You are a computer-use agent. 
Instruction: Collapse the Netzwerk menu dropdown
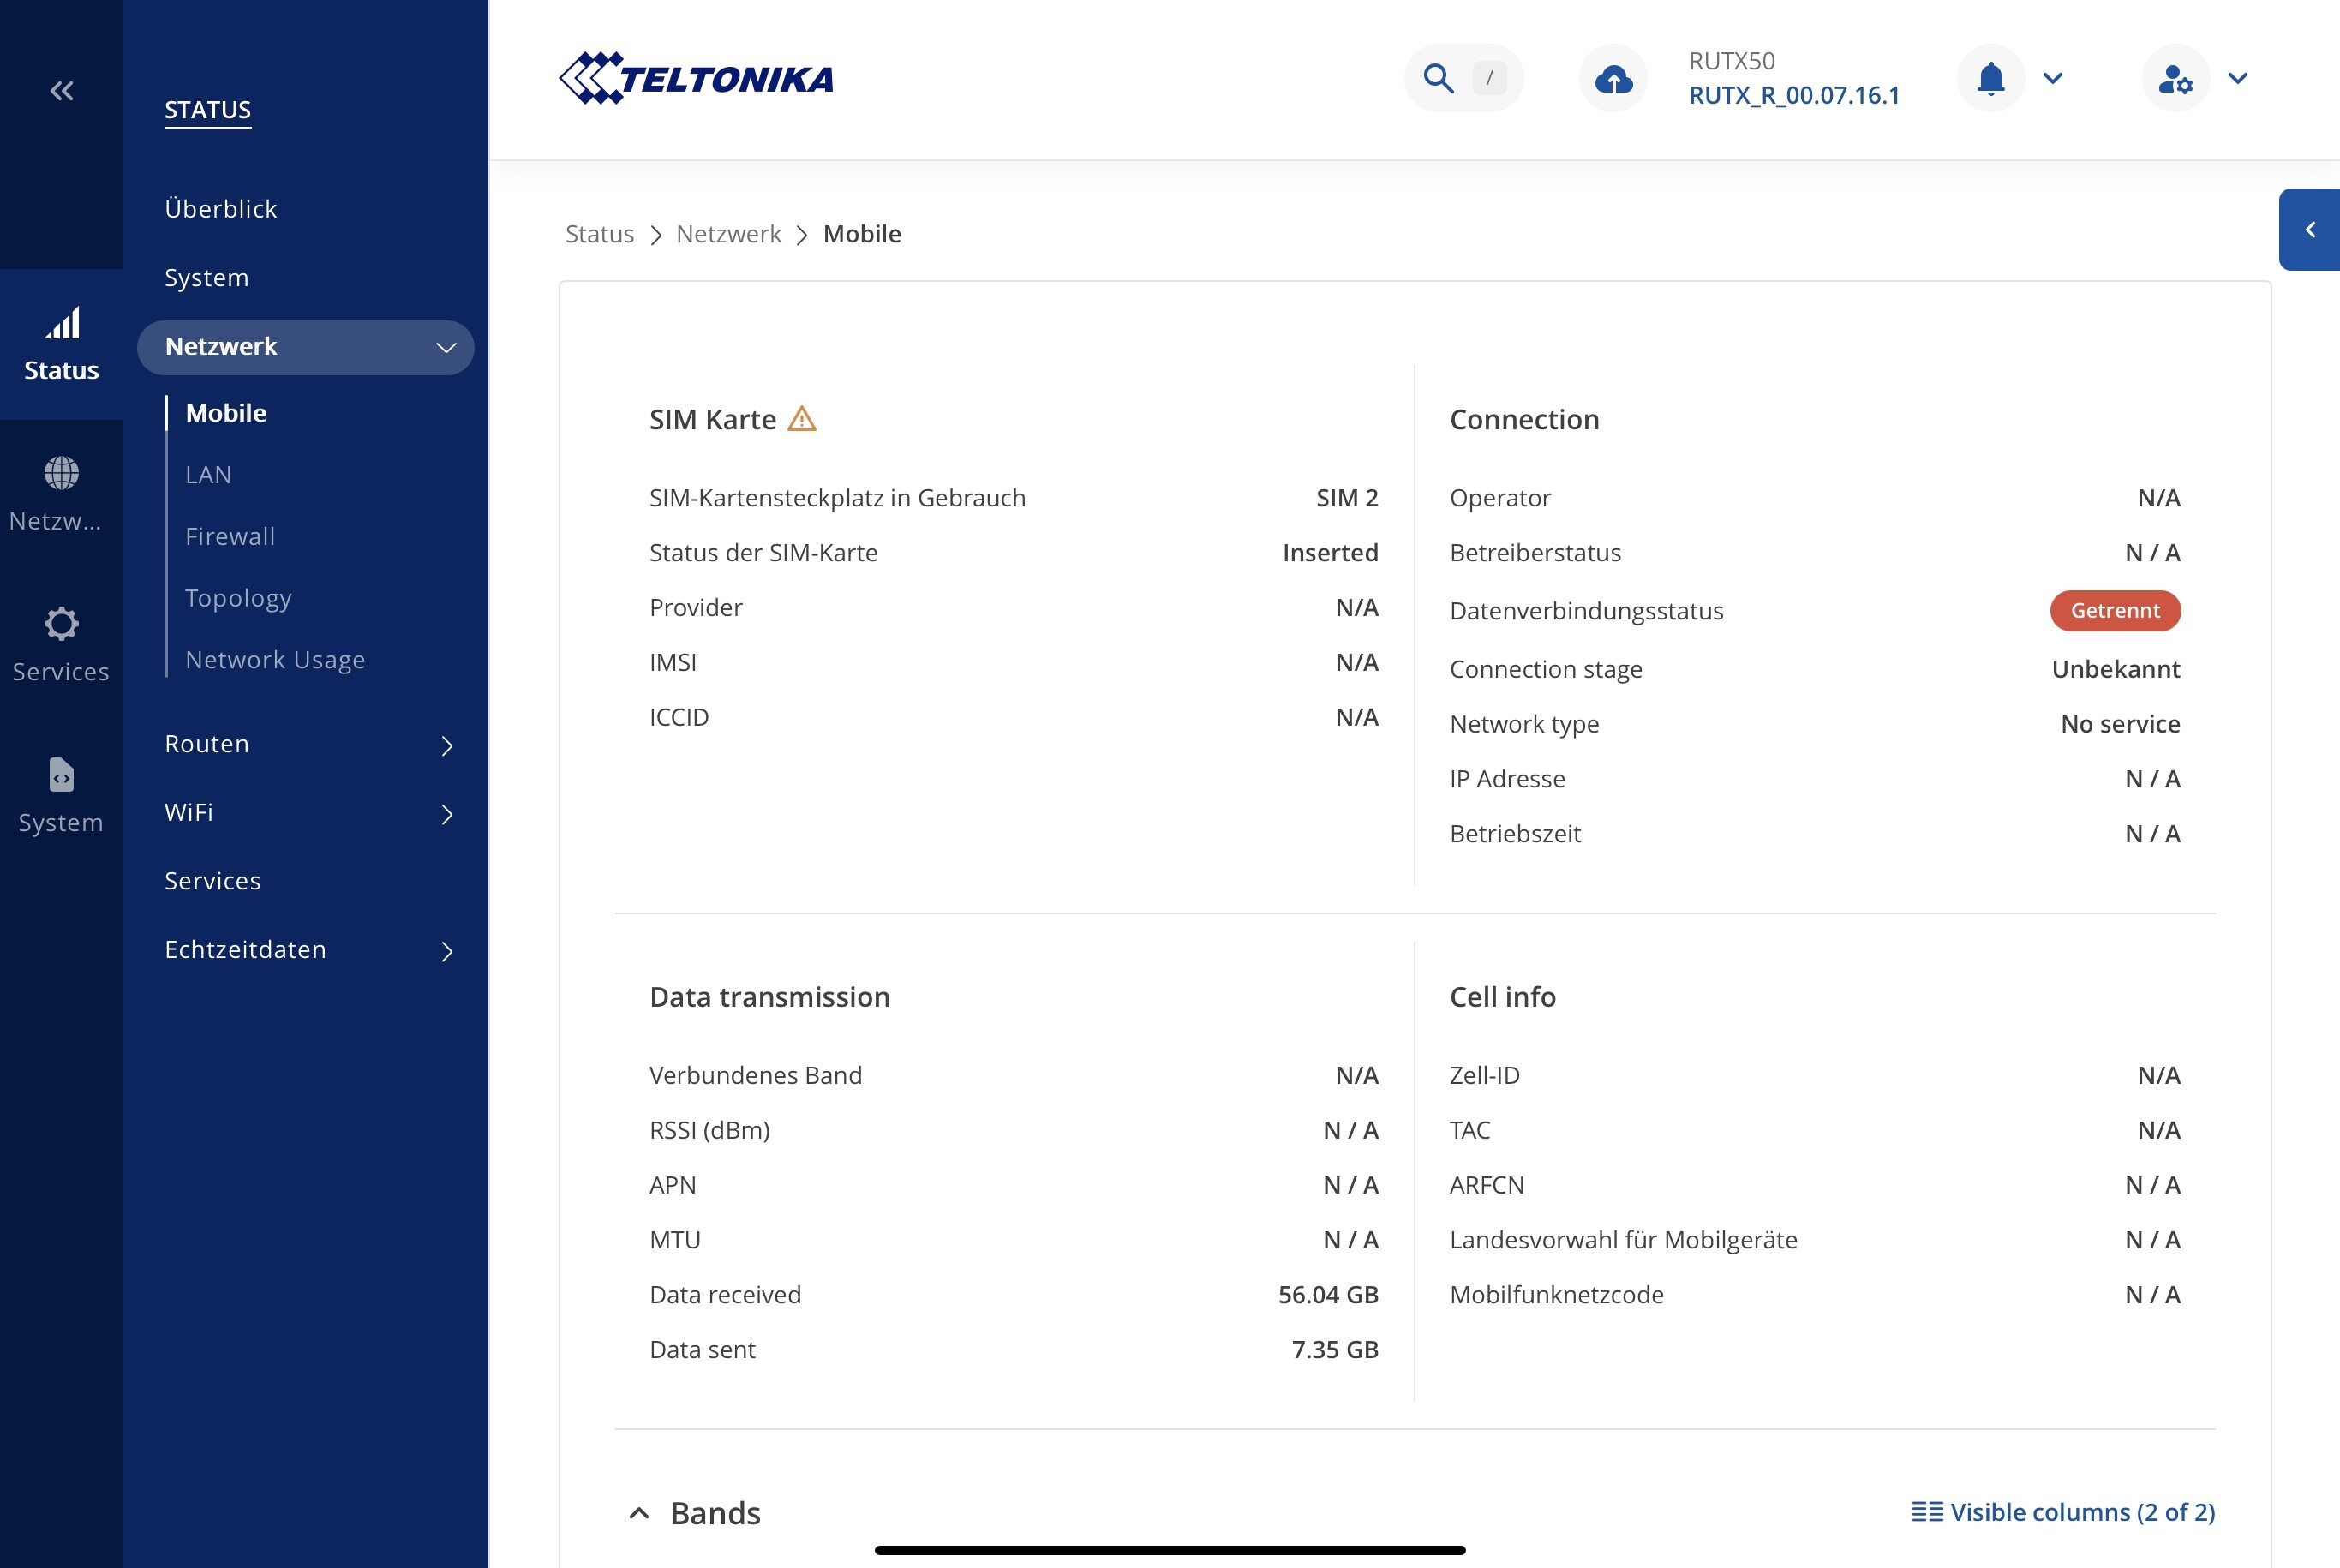click(446, 347)
